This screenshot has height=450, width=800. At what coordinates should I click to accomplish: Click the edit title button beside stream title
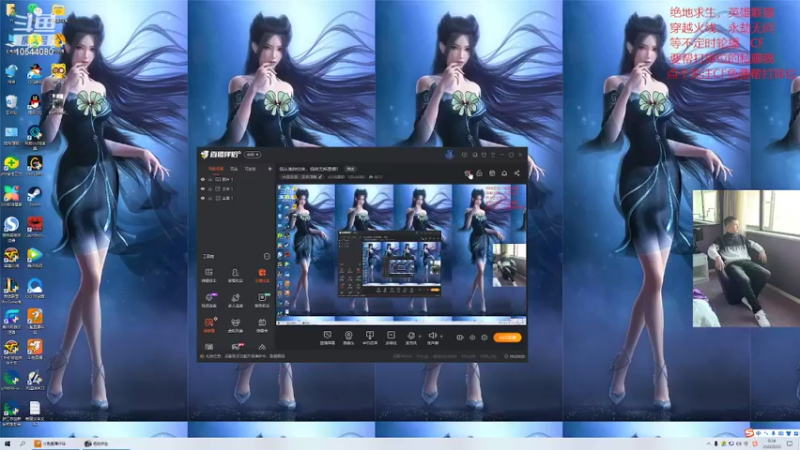[x=351, y=169]
